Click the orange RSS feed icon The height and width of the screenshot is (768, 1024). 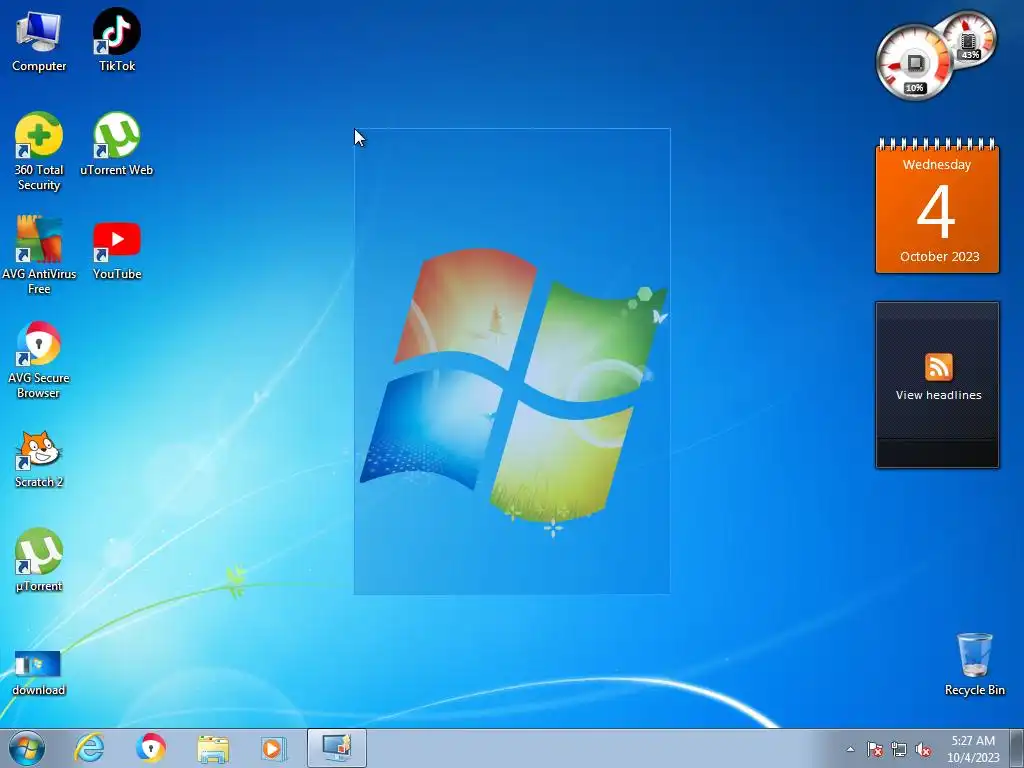click(938, 367)
